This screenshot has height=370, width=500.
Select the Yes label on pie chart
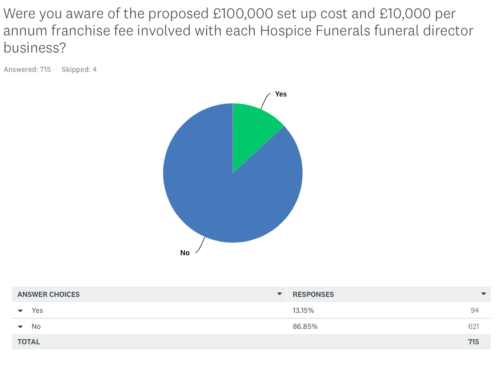click(281, 94)
